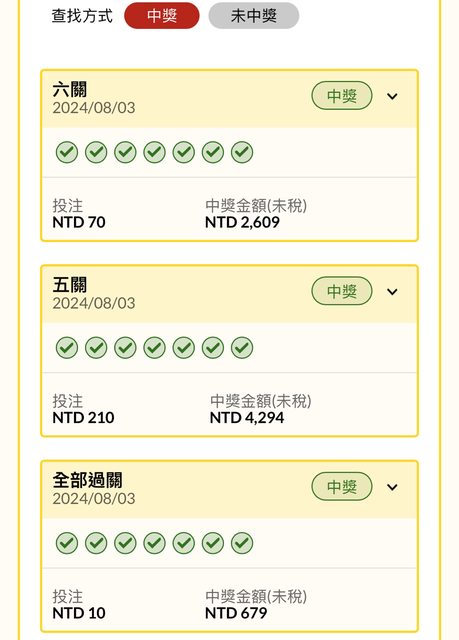
Task: Expand the 六關 bet details chevron
Action: [392, 96]
